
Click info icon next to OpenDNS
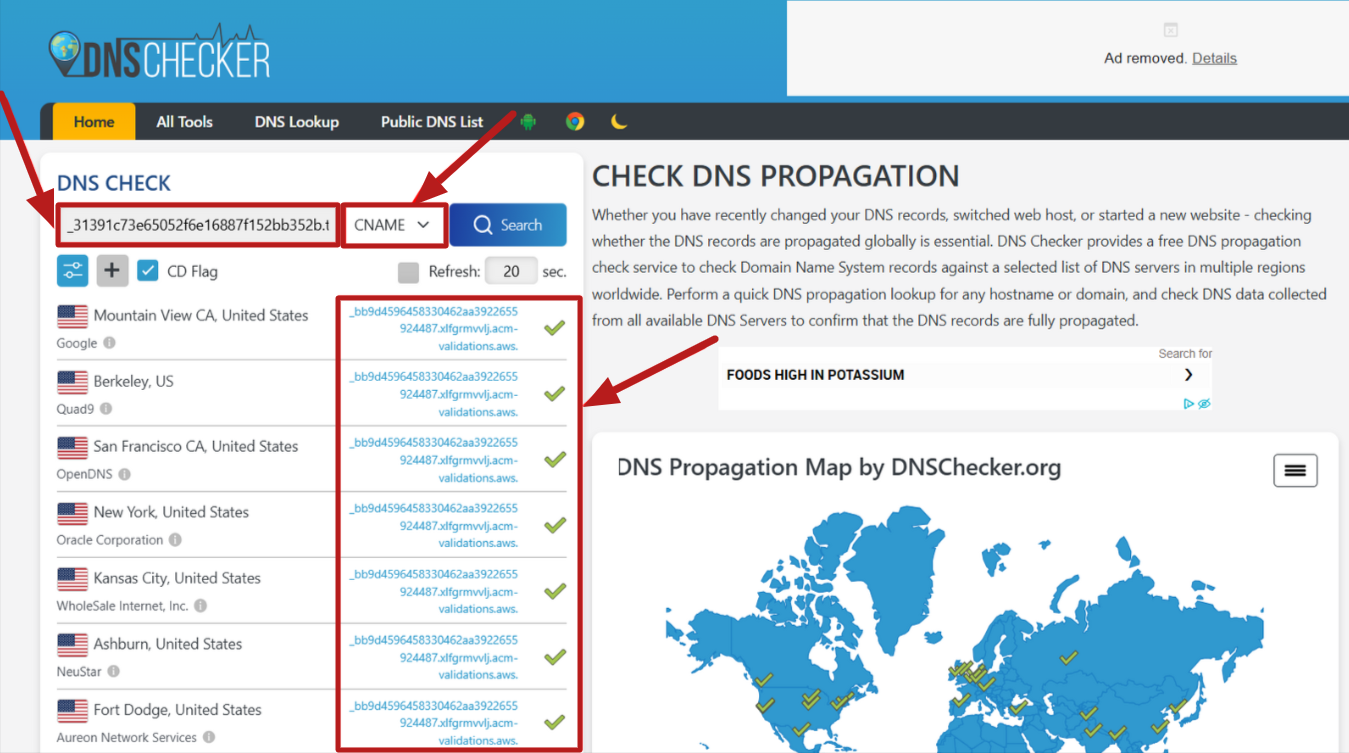[x=125, y=474]
